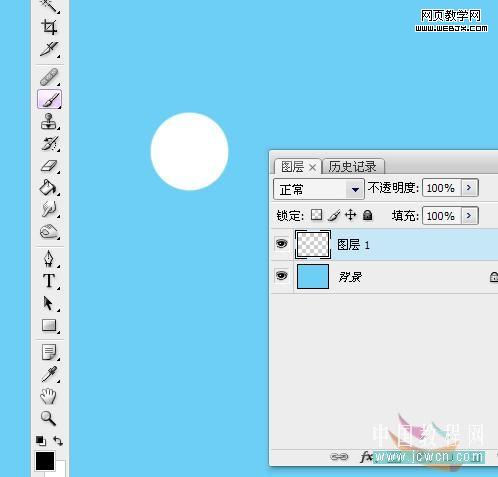The height and width of the screenshot is (477, 498).
Task: Select the Slice tool
Action: [x=49, y=49]
